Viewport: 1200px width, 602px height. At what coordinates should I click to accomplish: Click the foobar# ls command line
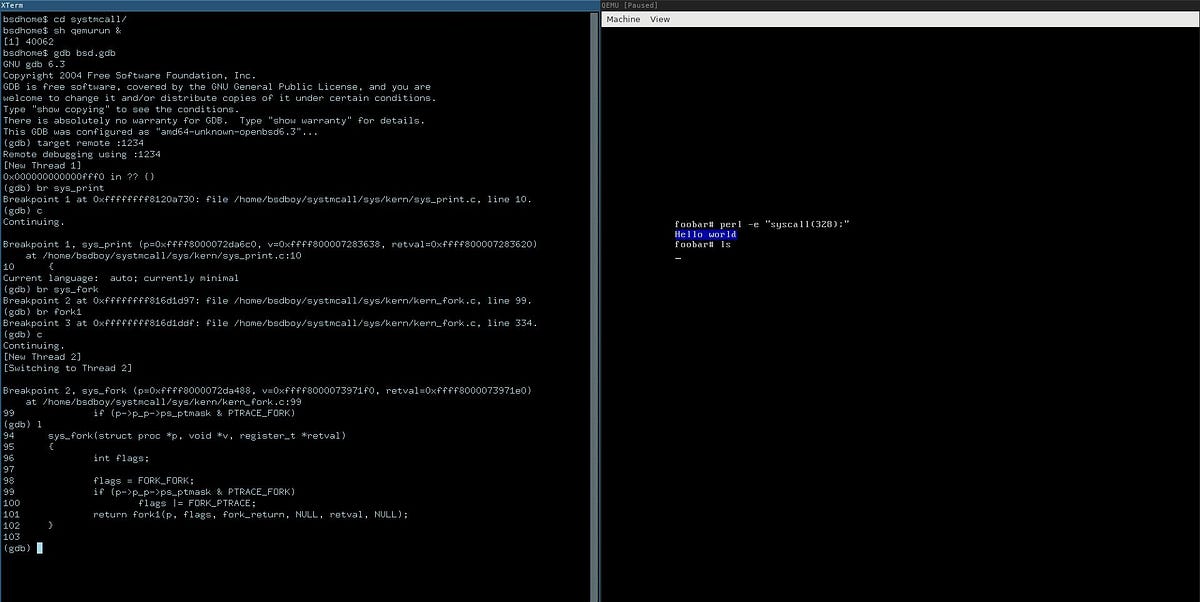click(x=702, y=244)
